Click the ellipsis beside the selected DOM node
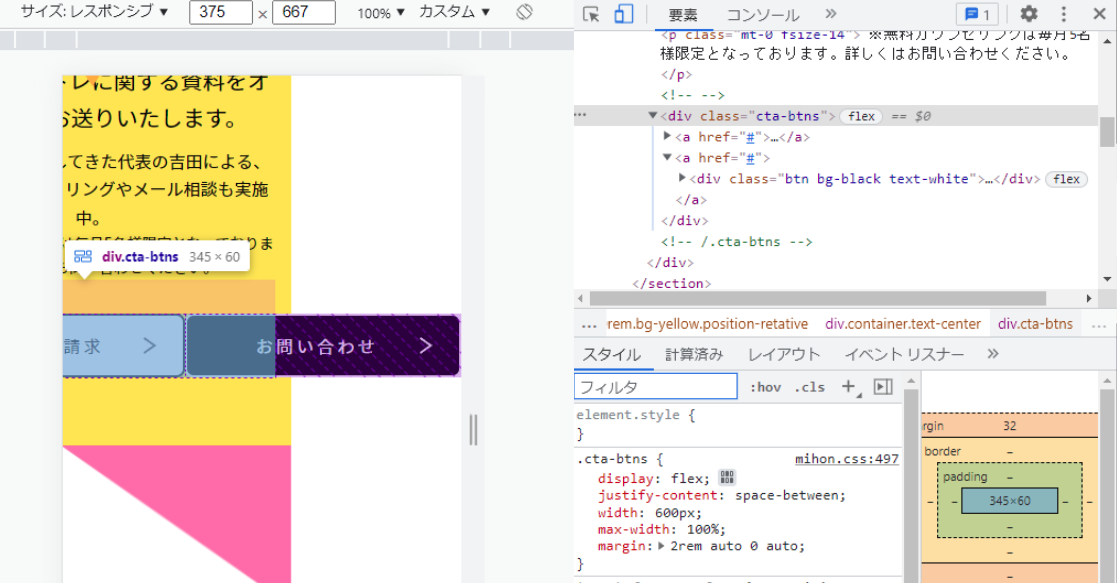Image resolution: width=1117 pixels, height=583 pixels. coord(581,115)
